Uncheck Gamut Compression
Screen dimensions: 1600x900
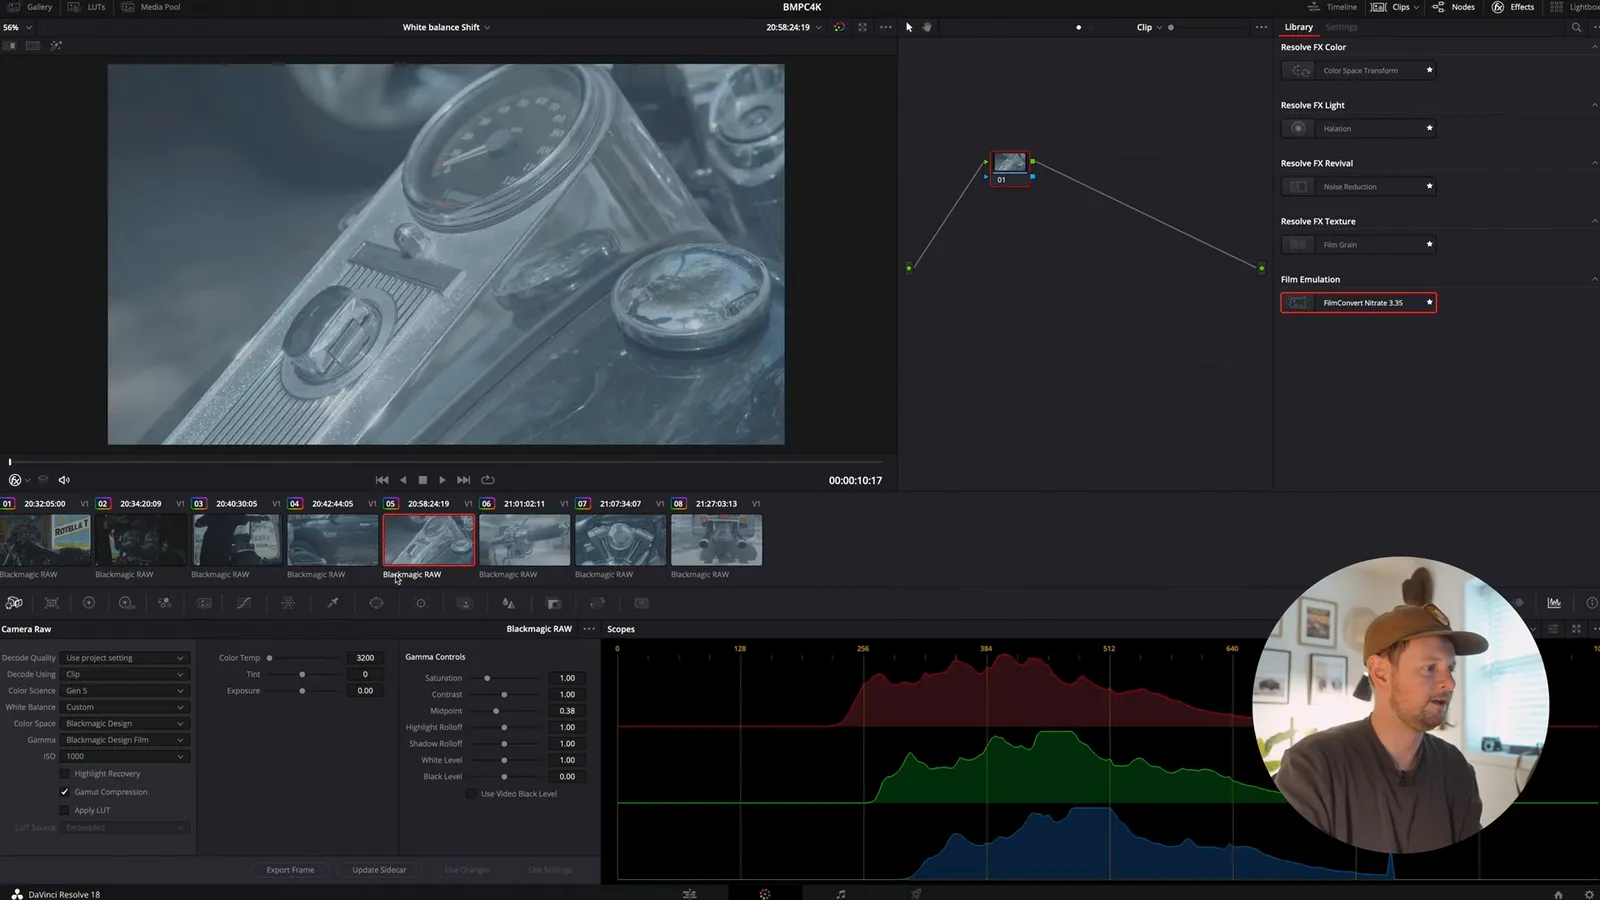click(x=65, y=792)
